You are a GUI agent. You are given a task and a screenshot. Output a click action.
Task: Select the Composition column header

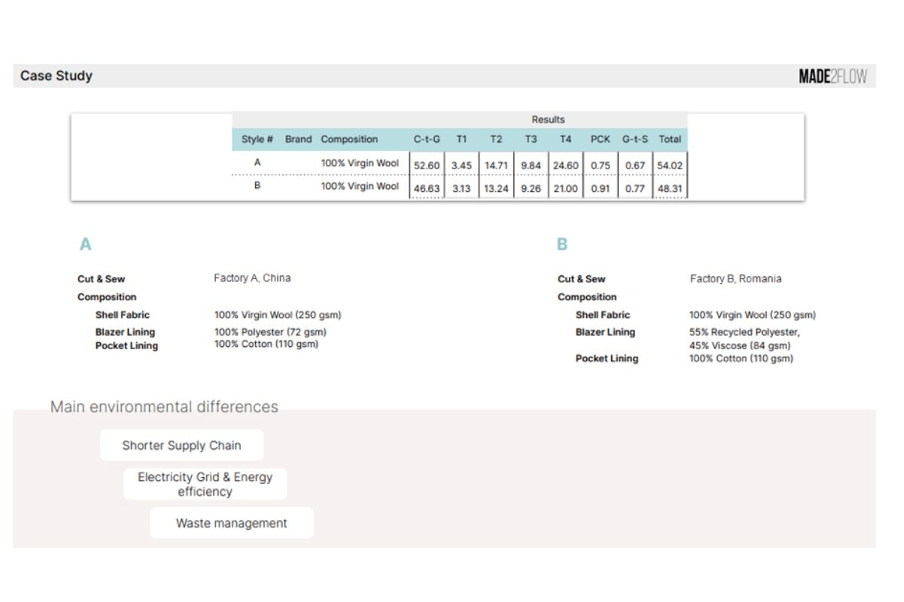point(349,140)
